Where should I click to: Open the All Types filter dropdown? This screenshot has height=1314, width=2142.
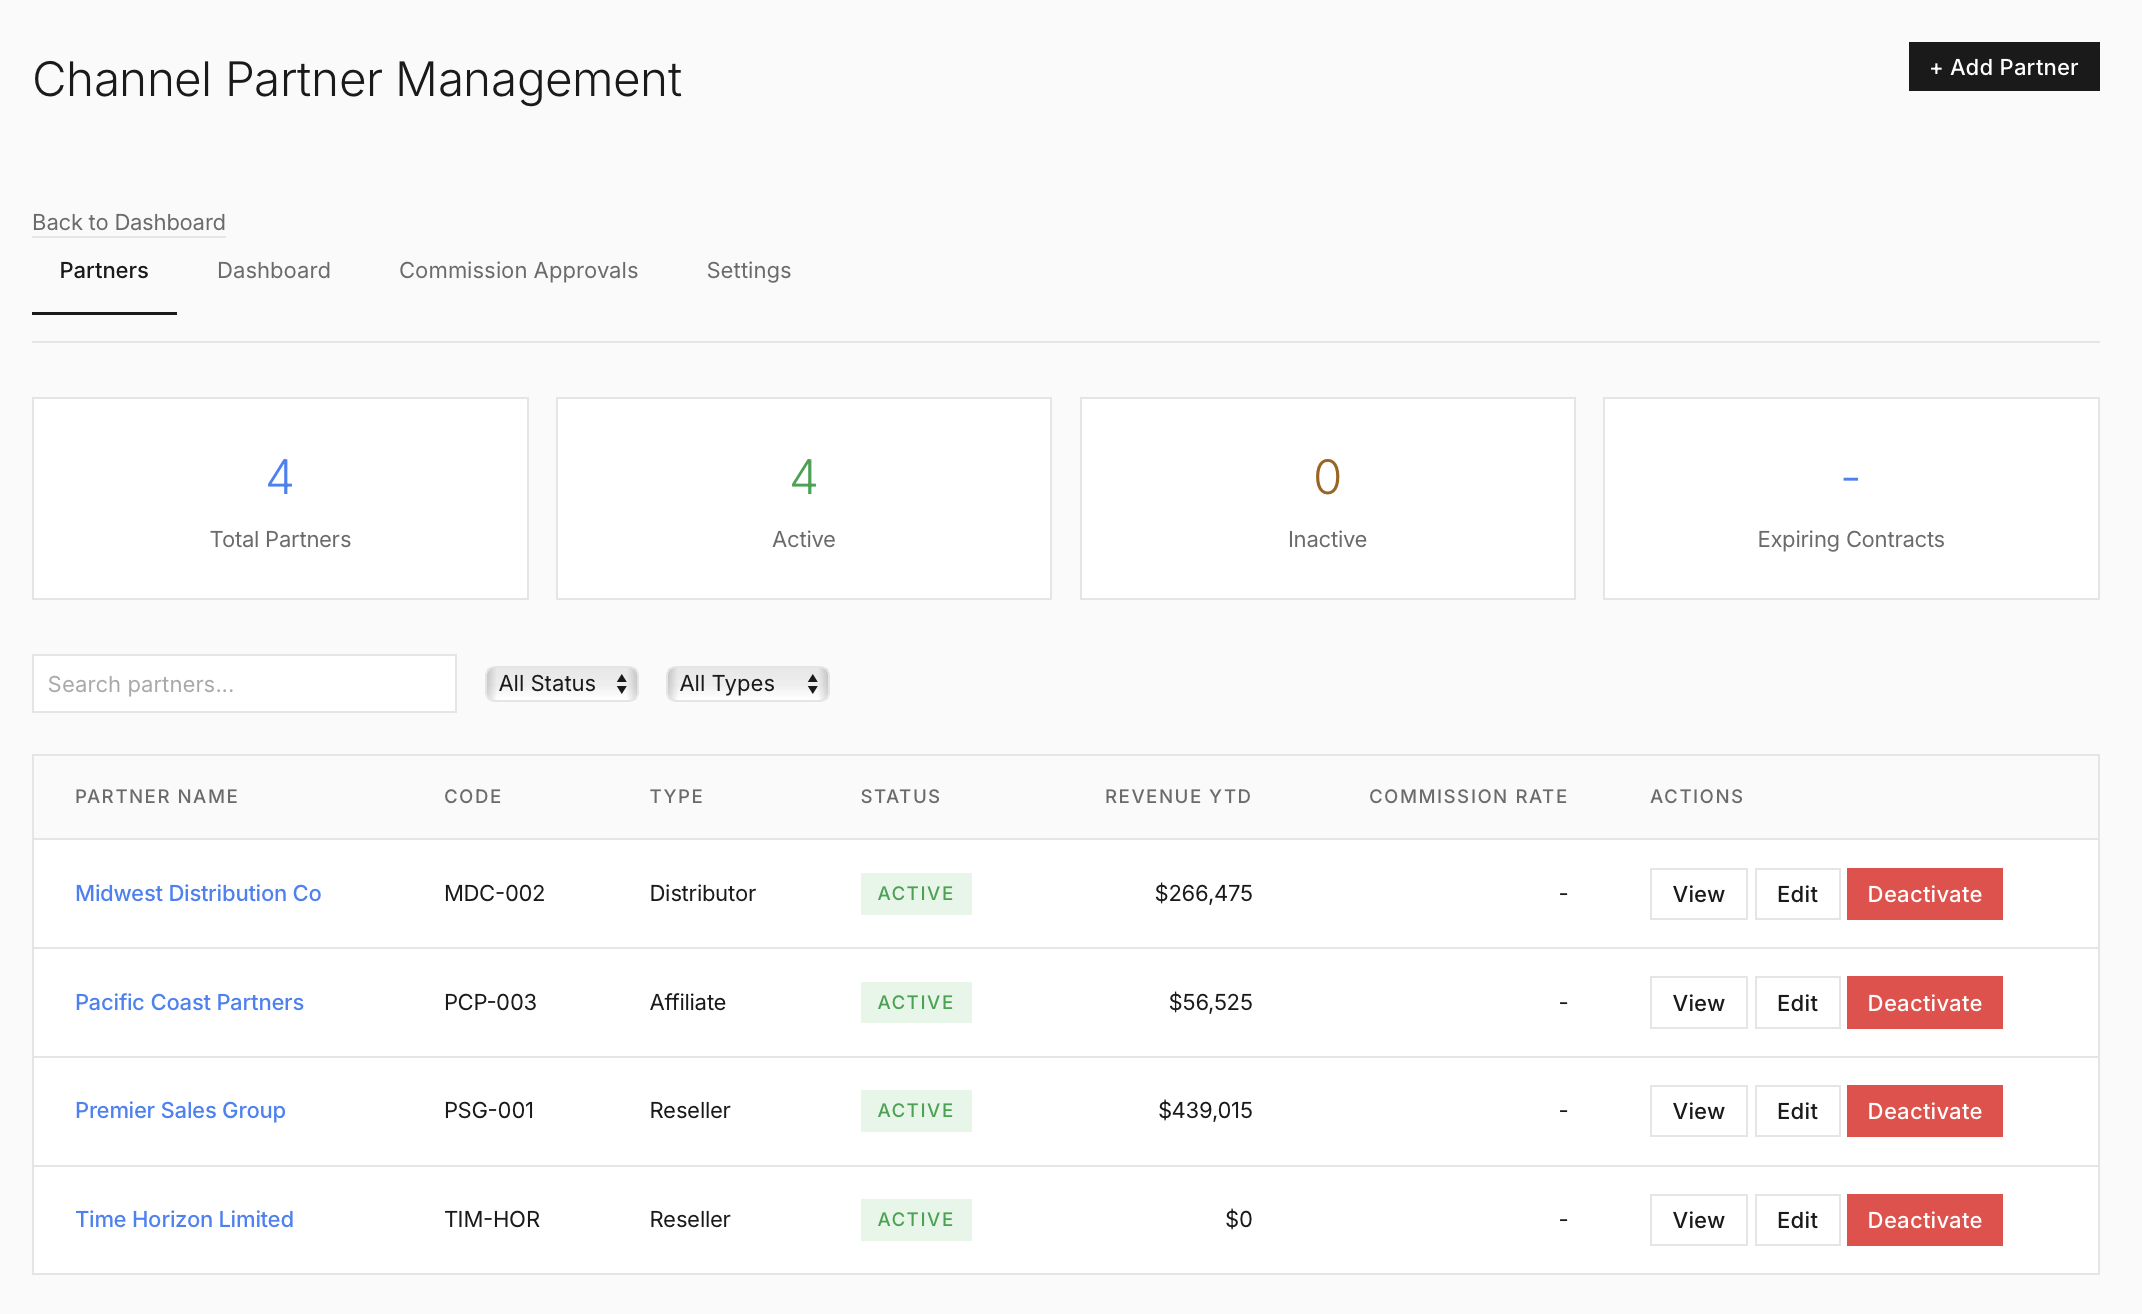[747, 683]
